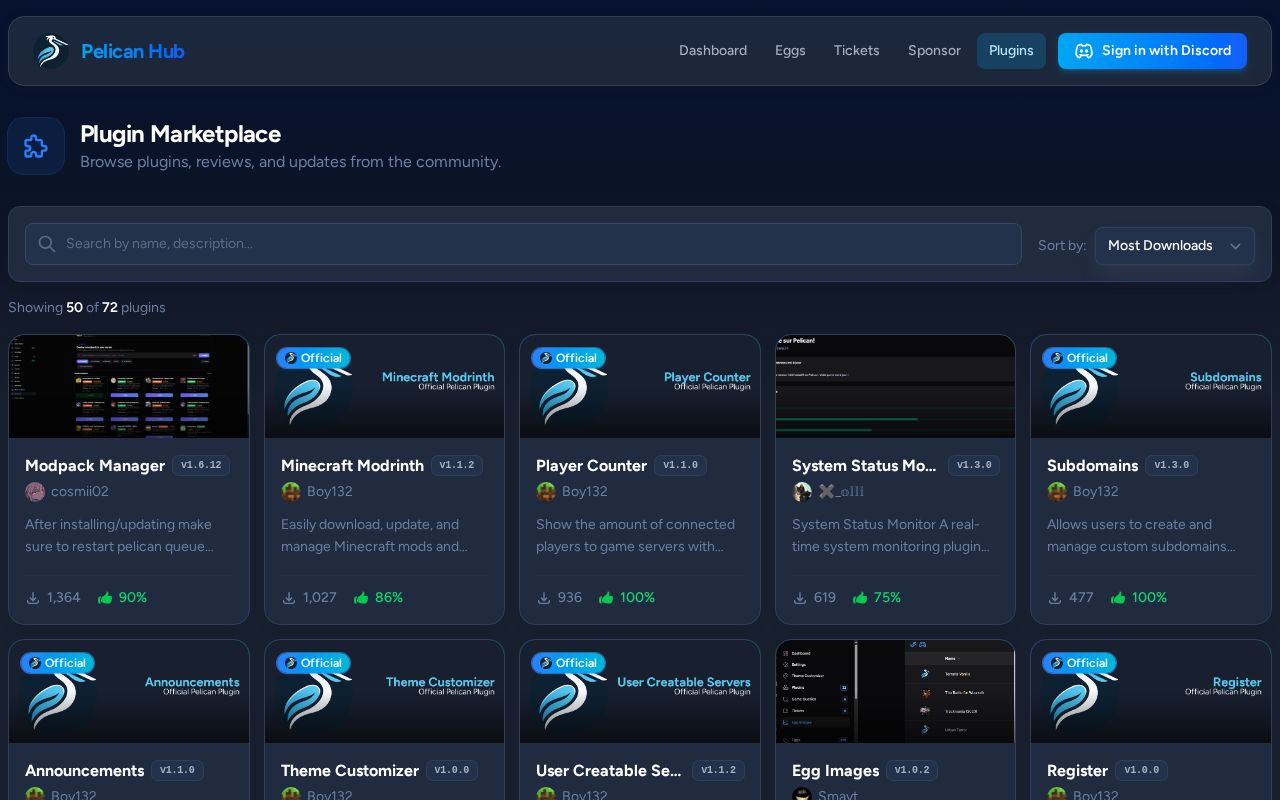Click the Announcements plugin name

[x=84, y=771]
